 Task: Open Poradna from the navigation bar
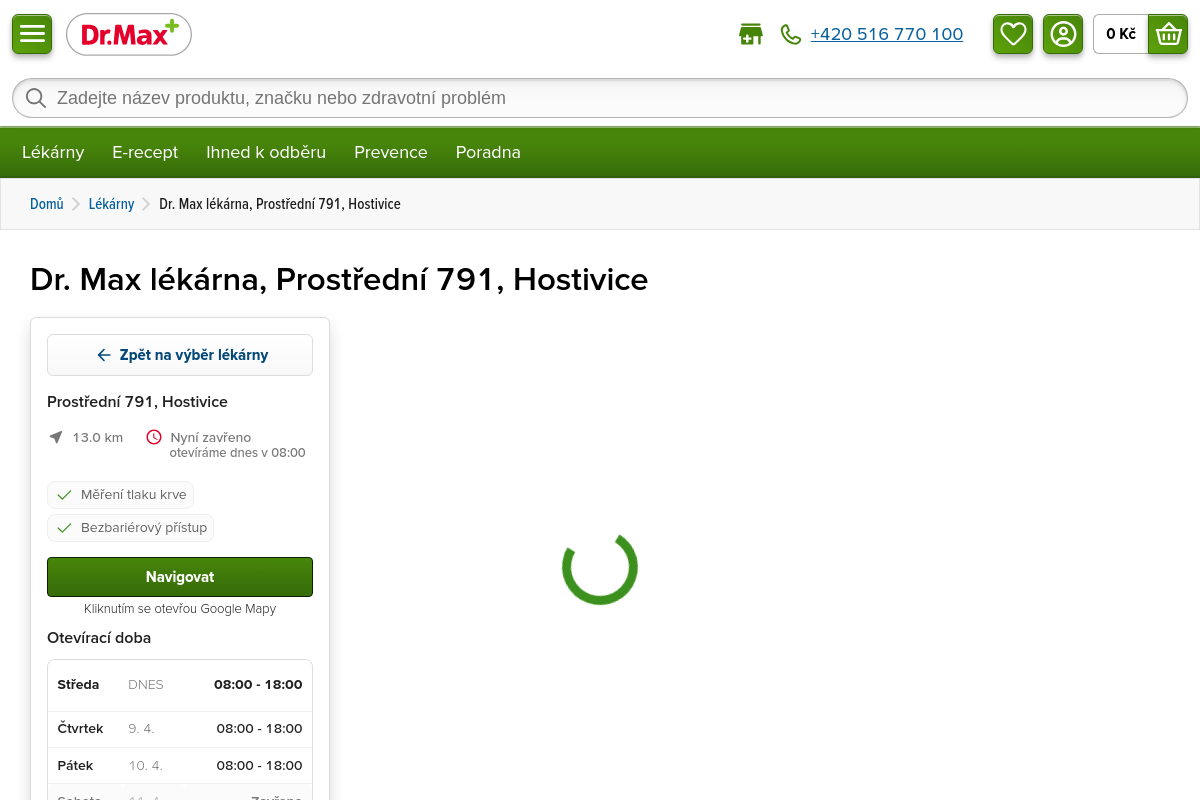click(488, 152)
